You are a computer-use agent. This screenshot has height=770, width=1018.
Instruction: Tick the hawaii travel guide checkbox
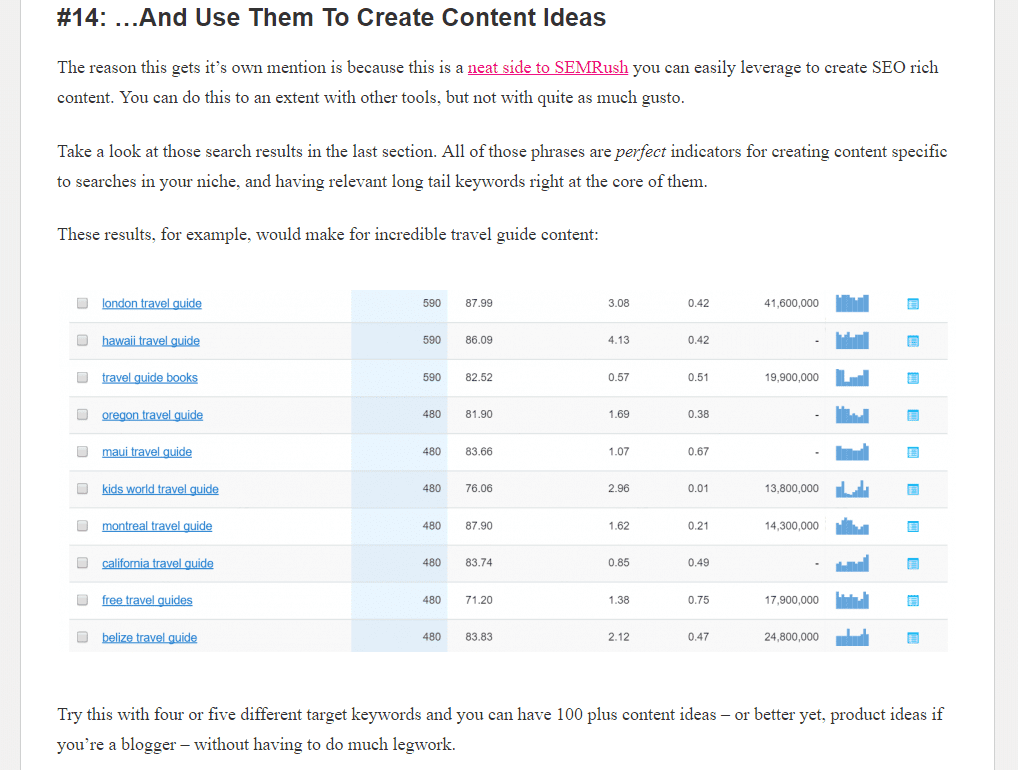tap(82, 340)
